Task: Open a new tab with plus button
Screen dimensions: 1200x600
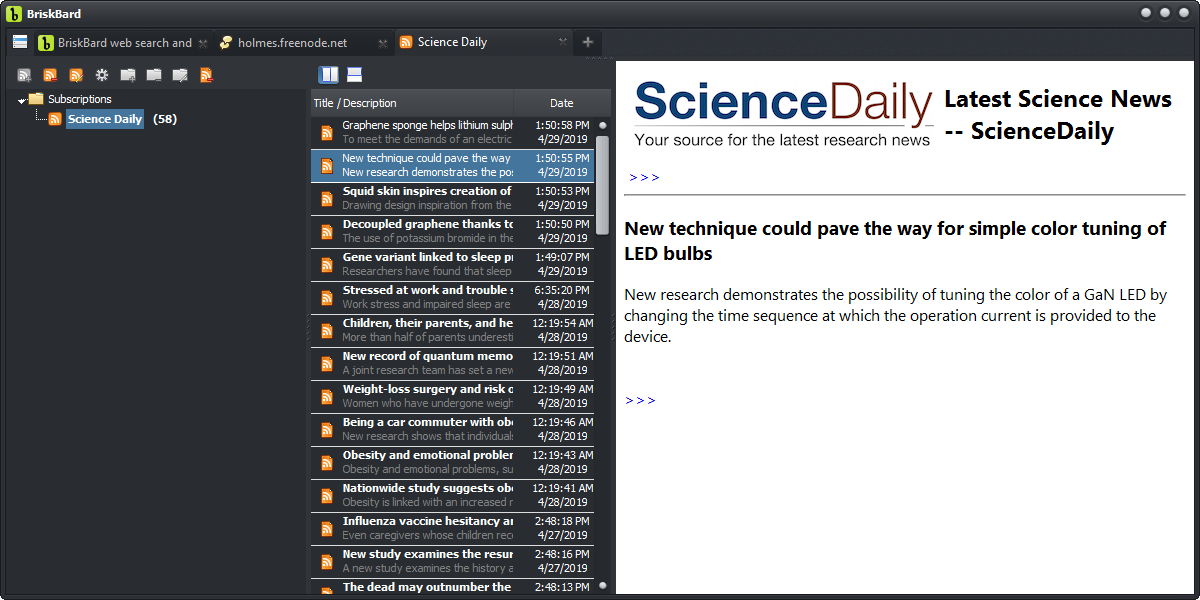Action: [x=588, y=42]
